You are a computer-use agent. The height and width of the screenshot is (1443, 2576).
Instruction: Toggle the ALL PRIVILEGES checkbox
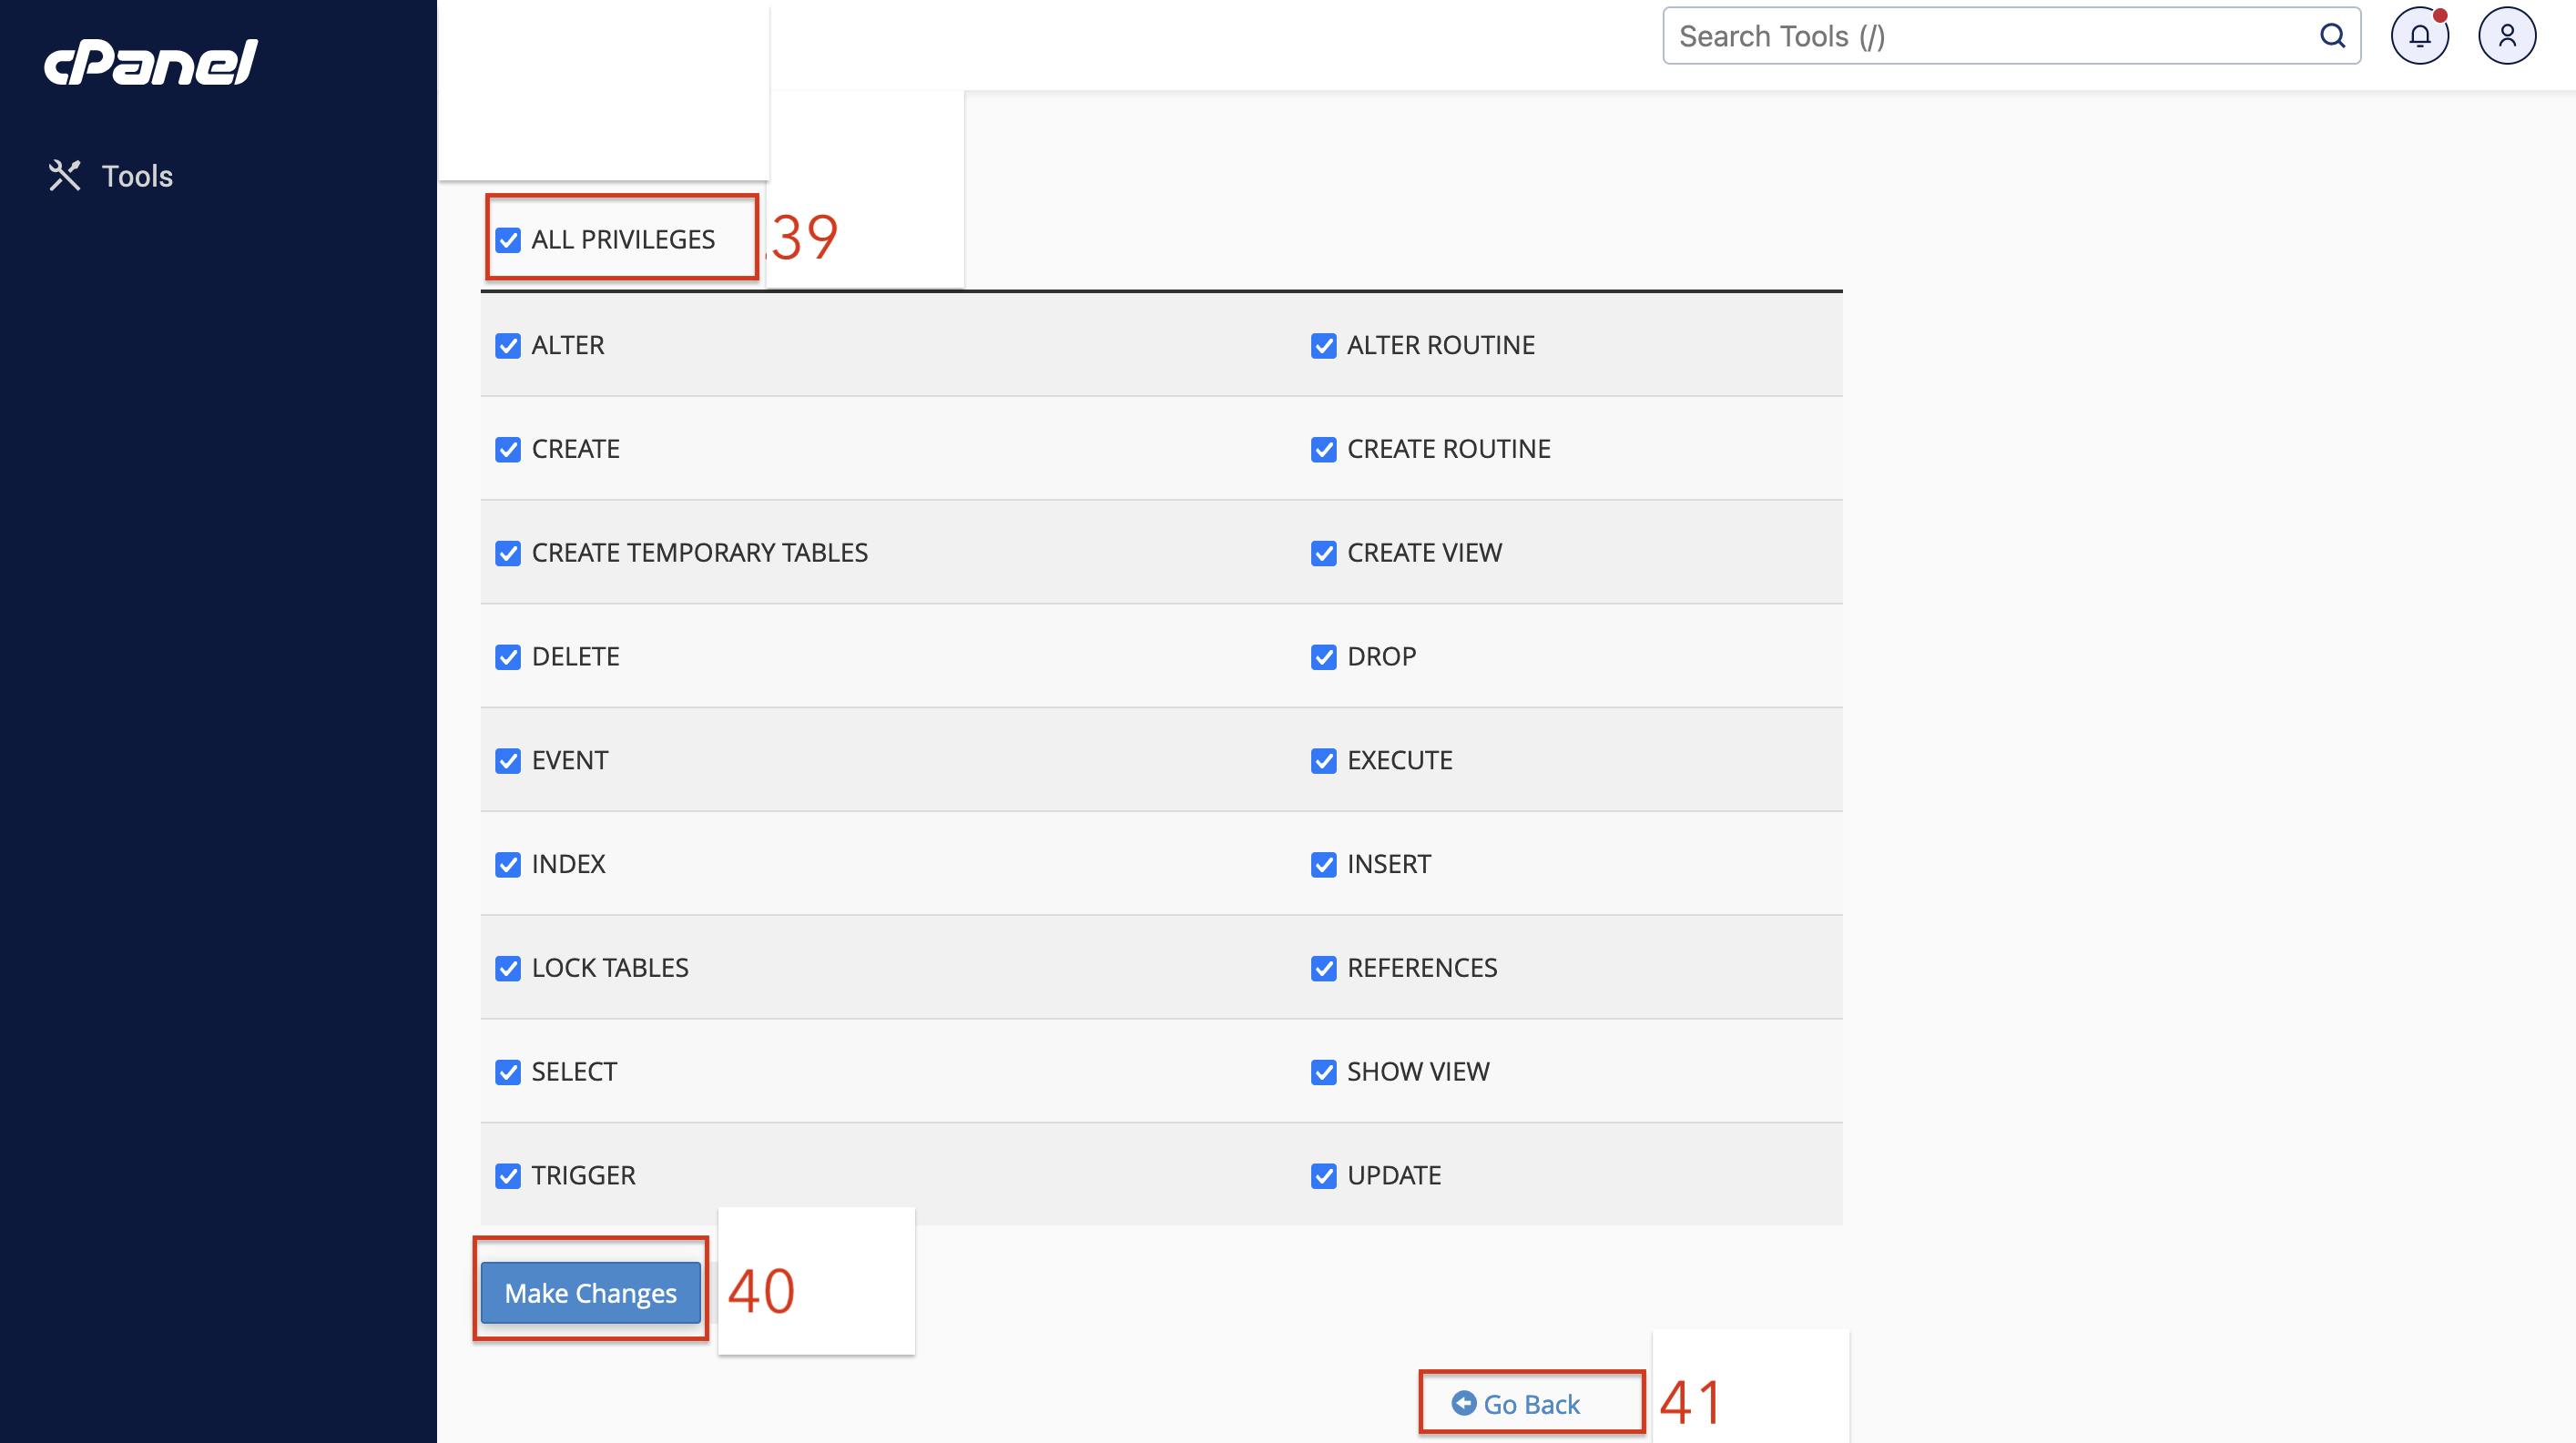point(508,240)
